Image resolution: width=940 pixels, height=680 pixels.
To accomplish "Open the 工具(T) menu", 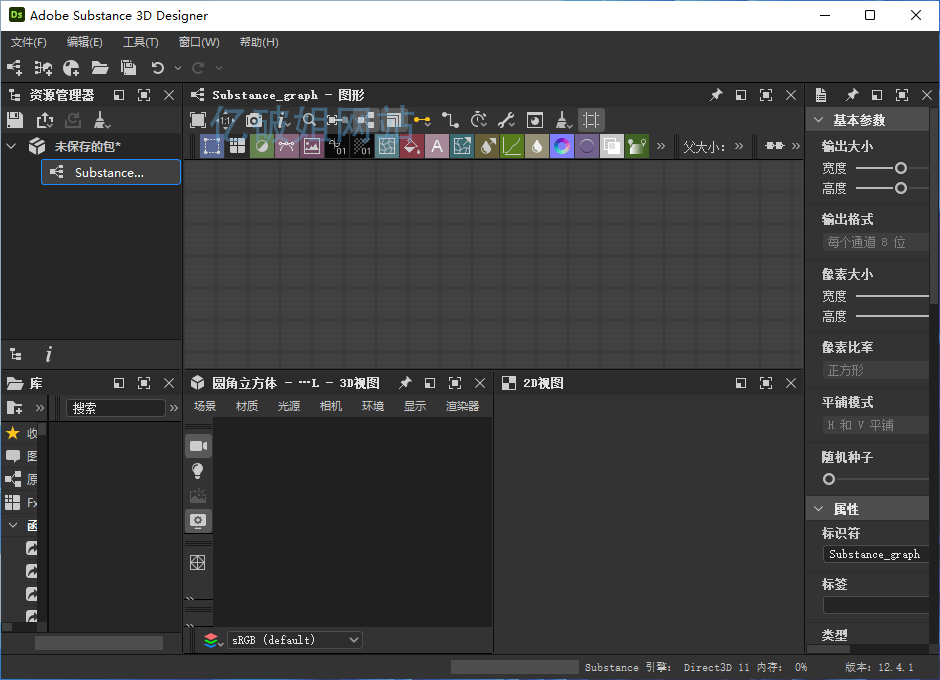I will pos(141,42).
